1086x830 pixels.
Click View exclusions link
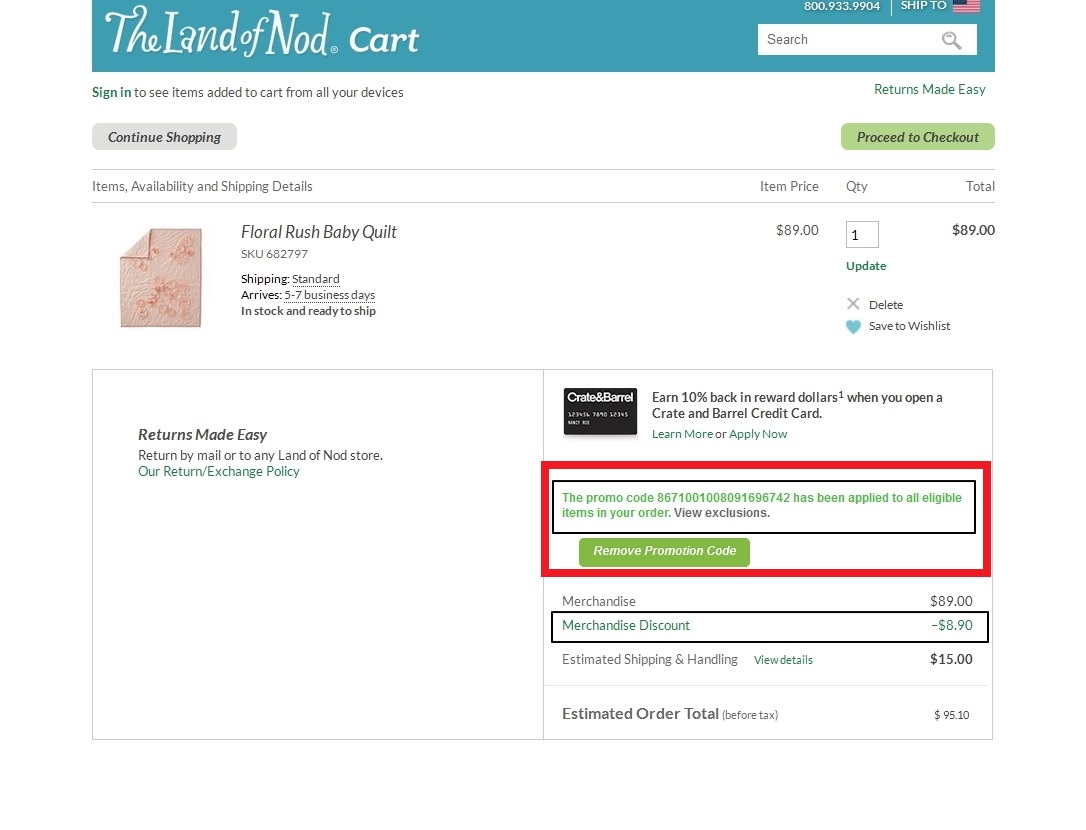[722, 513]
